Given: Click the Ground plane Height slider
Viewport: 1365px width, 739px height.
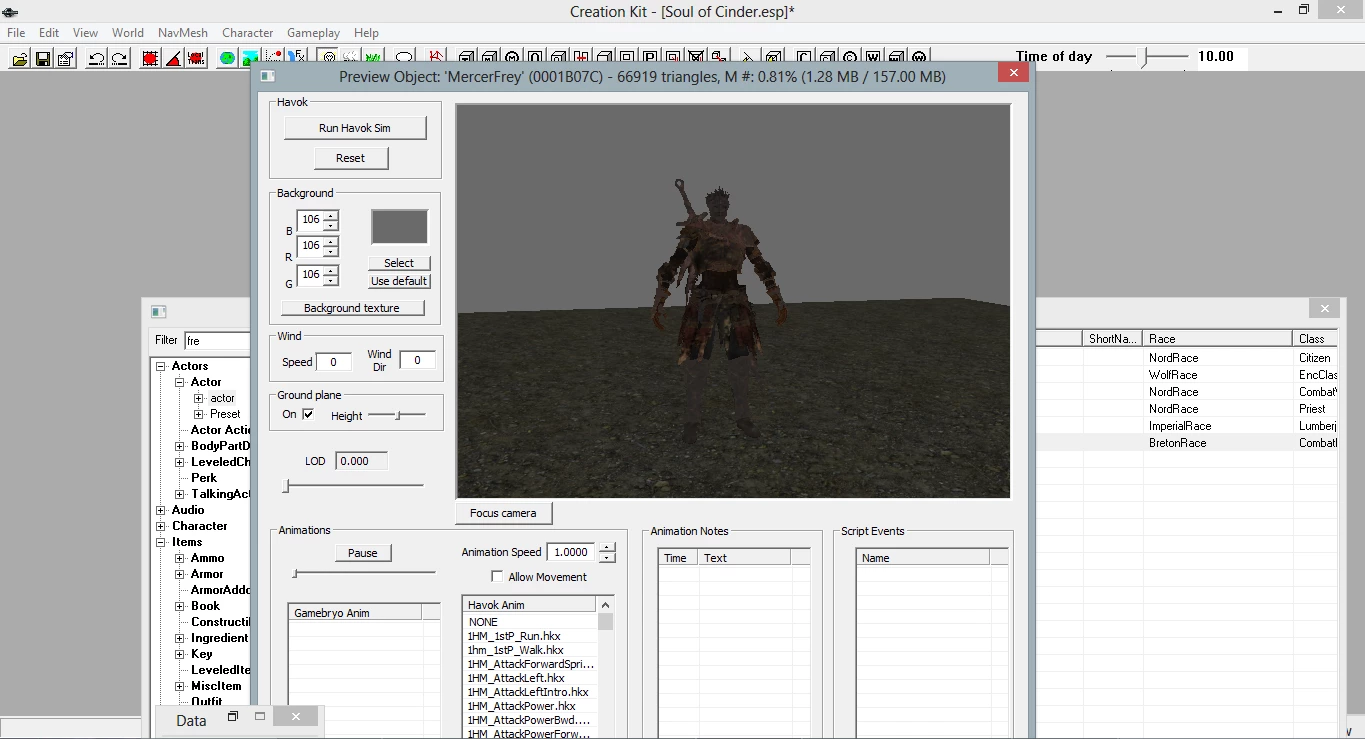Looking at the screenshot, I should pos(397,415).
